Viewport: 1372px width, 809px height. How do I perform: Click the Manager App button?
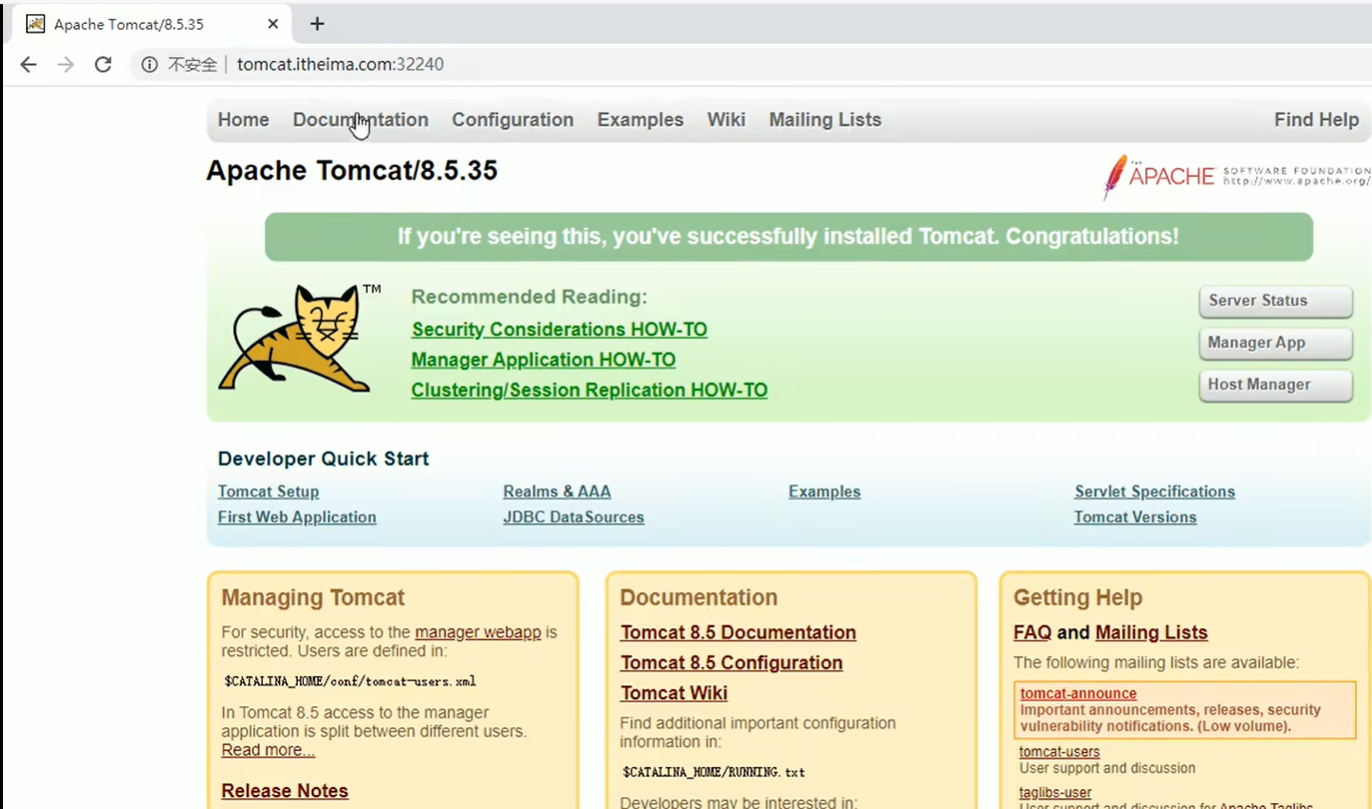1276,343
